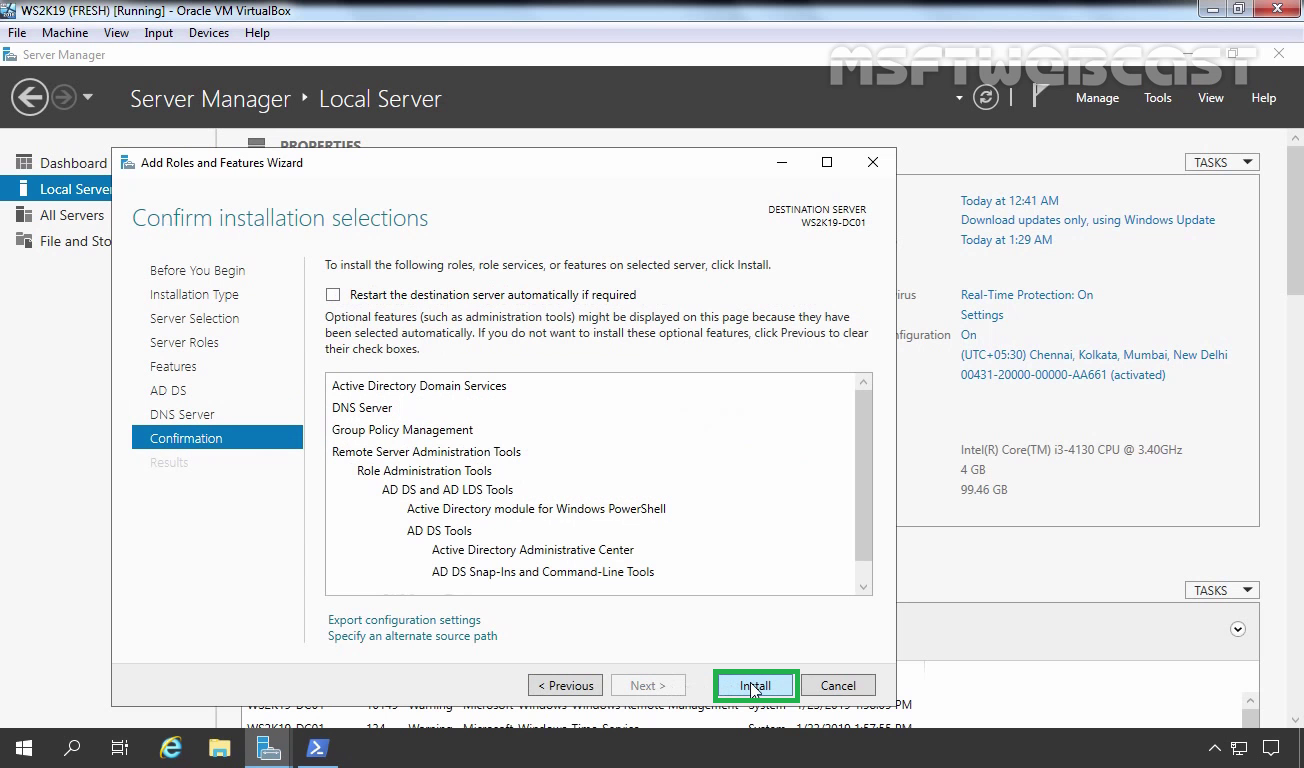Click the product ID activated link
Image resolution: width=1304 pixels, height=768 pixels.
pos(1063,375)
